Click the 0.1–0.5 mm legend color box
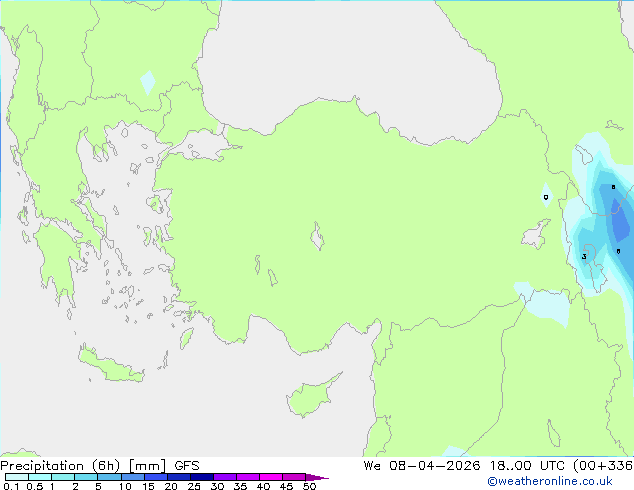The image size is (634, 490). coord(17,477)
